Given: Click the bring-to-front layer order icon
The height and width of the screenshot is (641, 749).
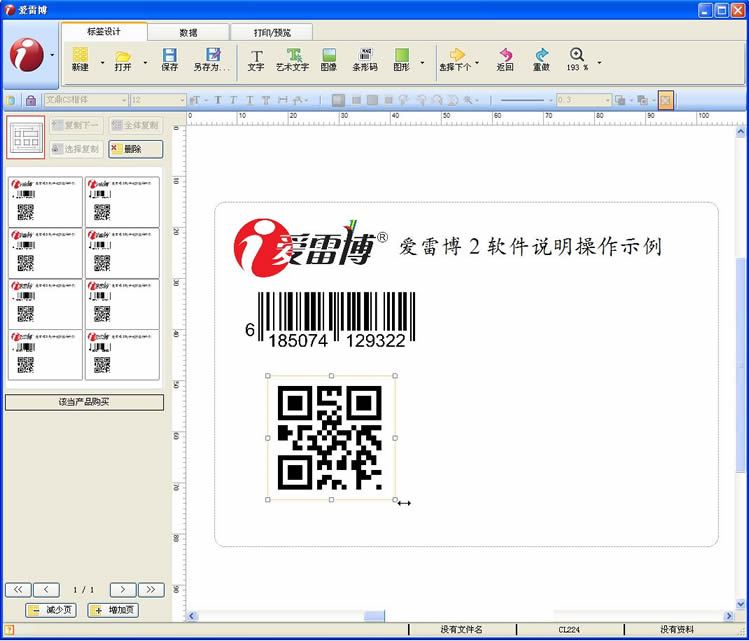Looking at the screenshot, I should coord(620,100).
